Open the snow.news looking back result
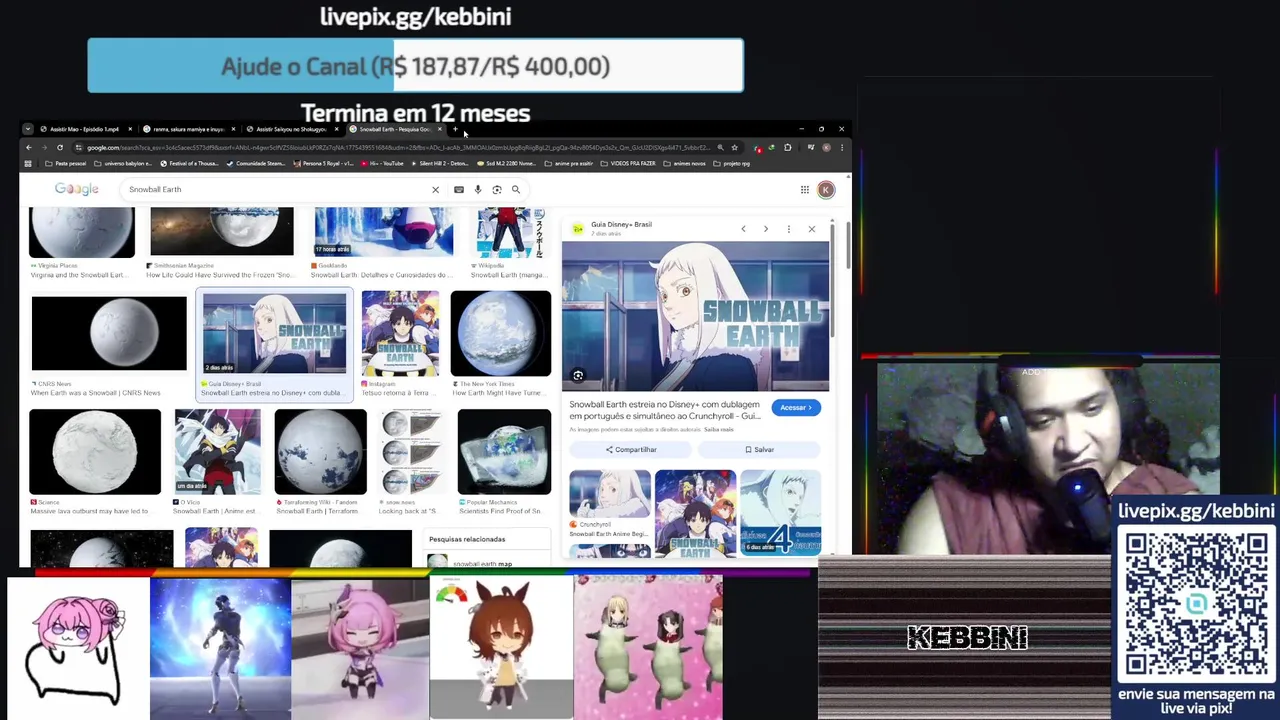 [411, 452]
